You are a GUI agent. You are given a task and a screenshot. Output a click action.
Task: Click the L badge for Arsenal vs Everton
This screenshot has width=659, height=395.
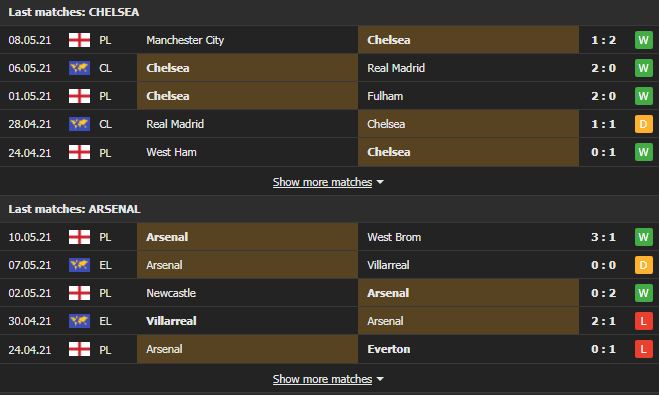(x=643, y=349)
